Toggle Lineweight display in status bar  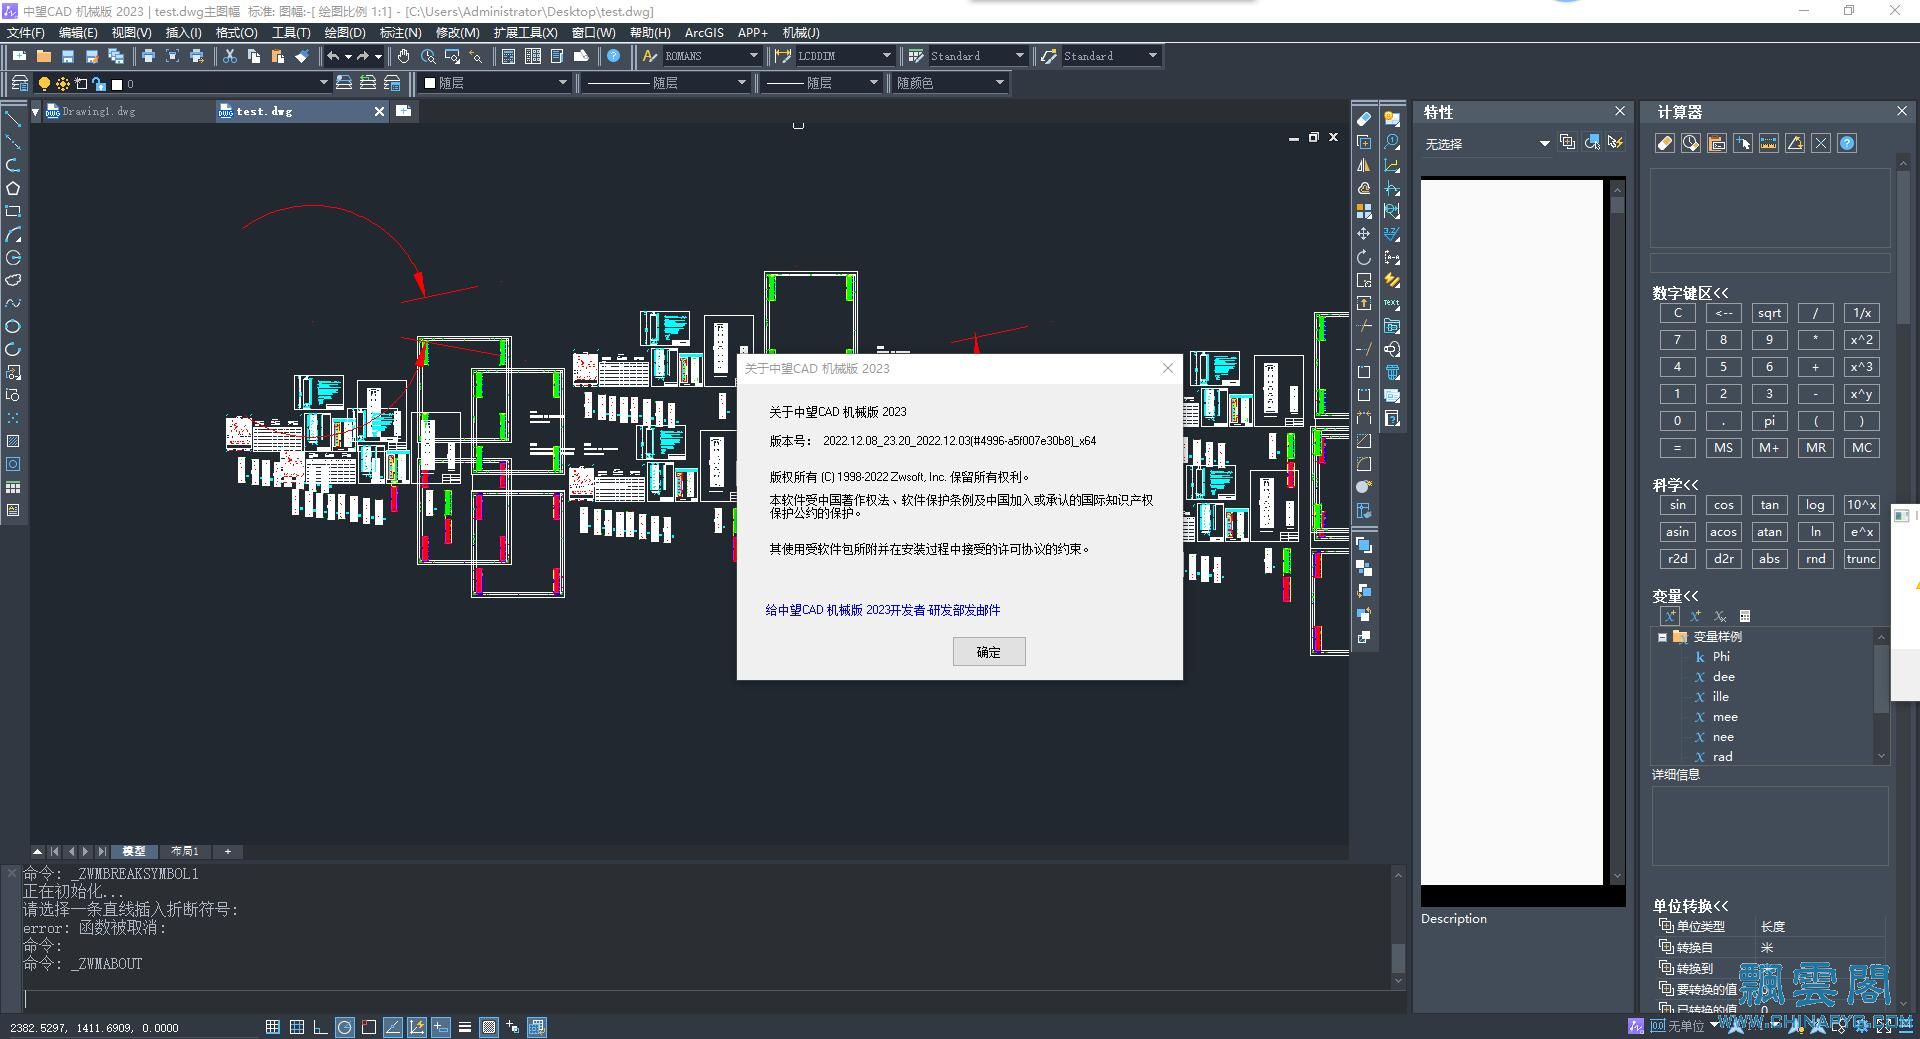[465, 1027]
